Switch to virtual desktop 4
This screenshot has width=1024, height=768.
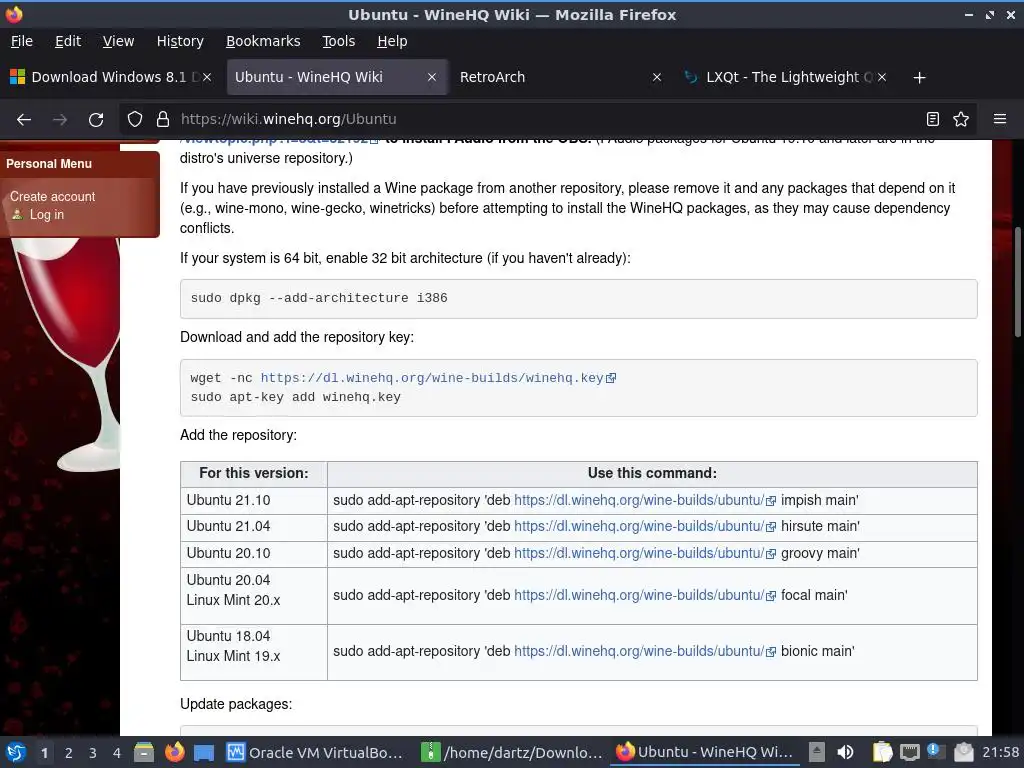pyautogui.click(x=117, y=753)
